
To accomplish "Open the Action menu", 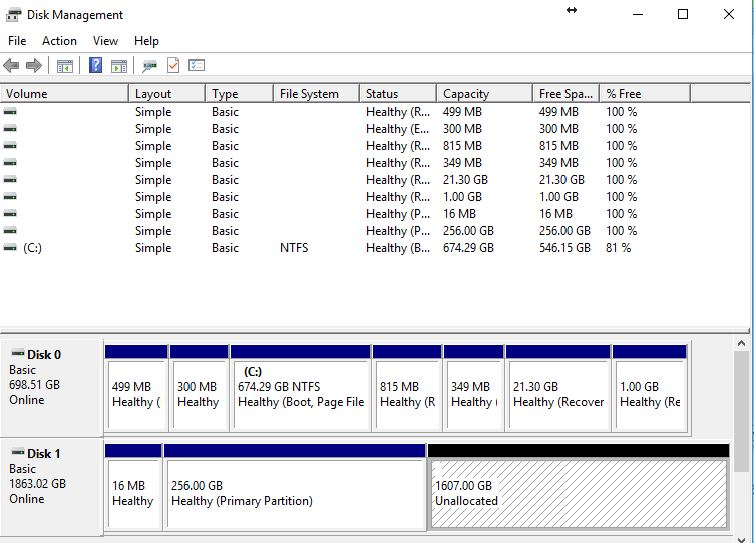I will click(x=59, y=41).
